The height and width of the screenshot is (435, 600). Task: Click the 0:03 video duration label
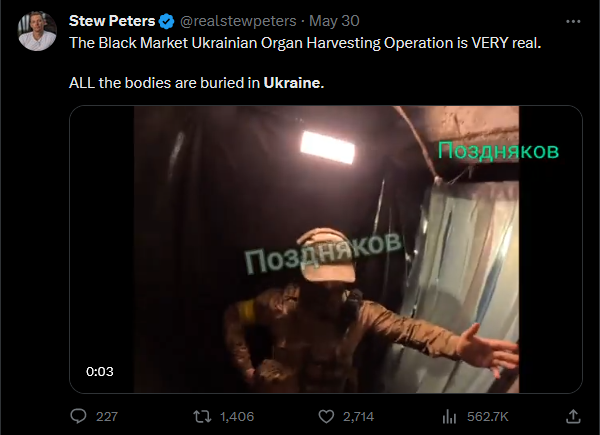(x=100, y=371)
